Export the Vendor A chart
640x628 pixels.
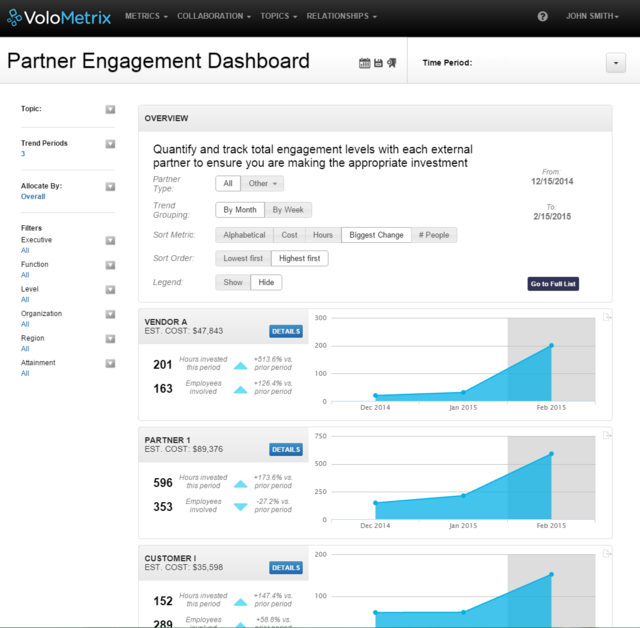point(607,317)
